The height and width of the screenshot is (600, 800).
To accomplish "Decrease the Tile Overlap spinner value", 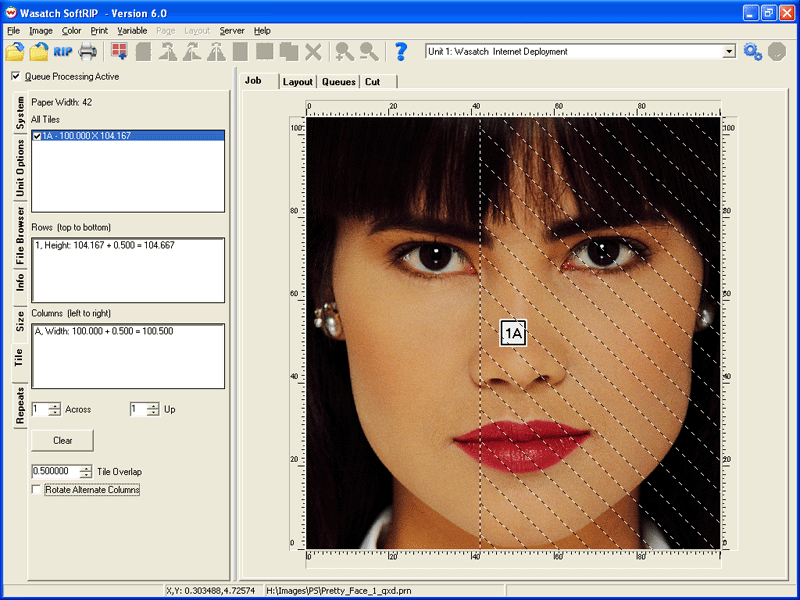I will (x=87, y=475).
